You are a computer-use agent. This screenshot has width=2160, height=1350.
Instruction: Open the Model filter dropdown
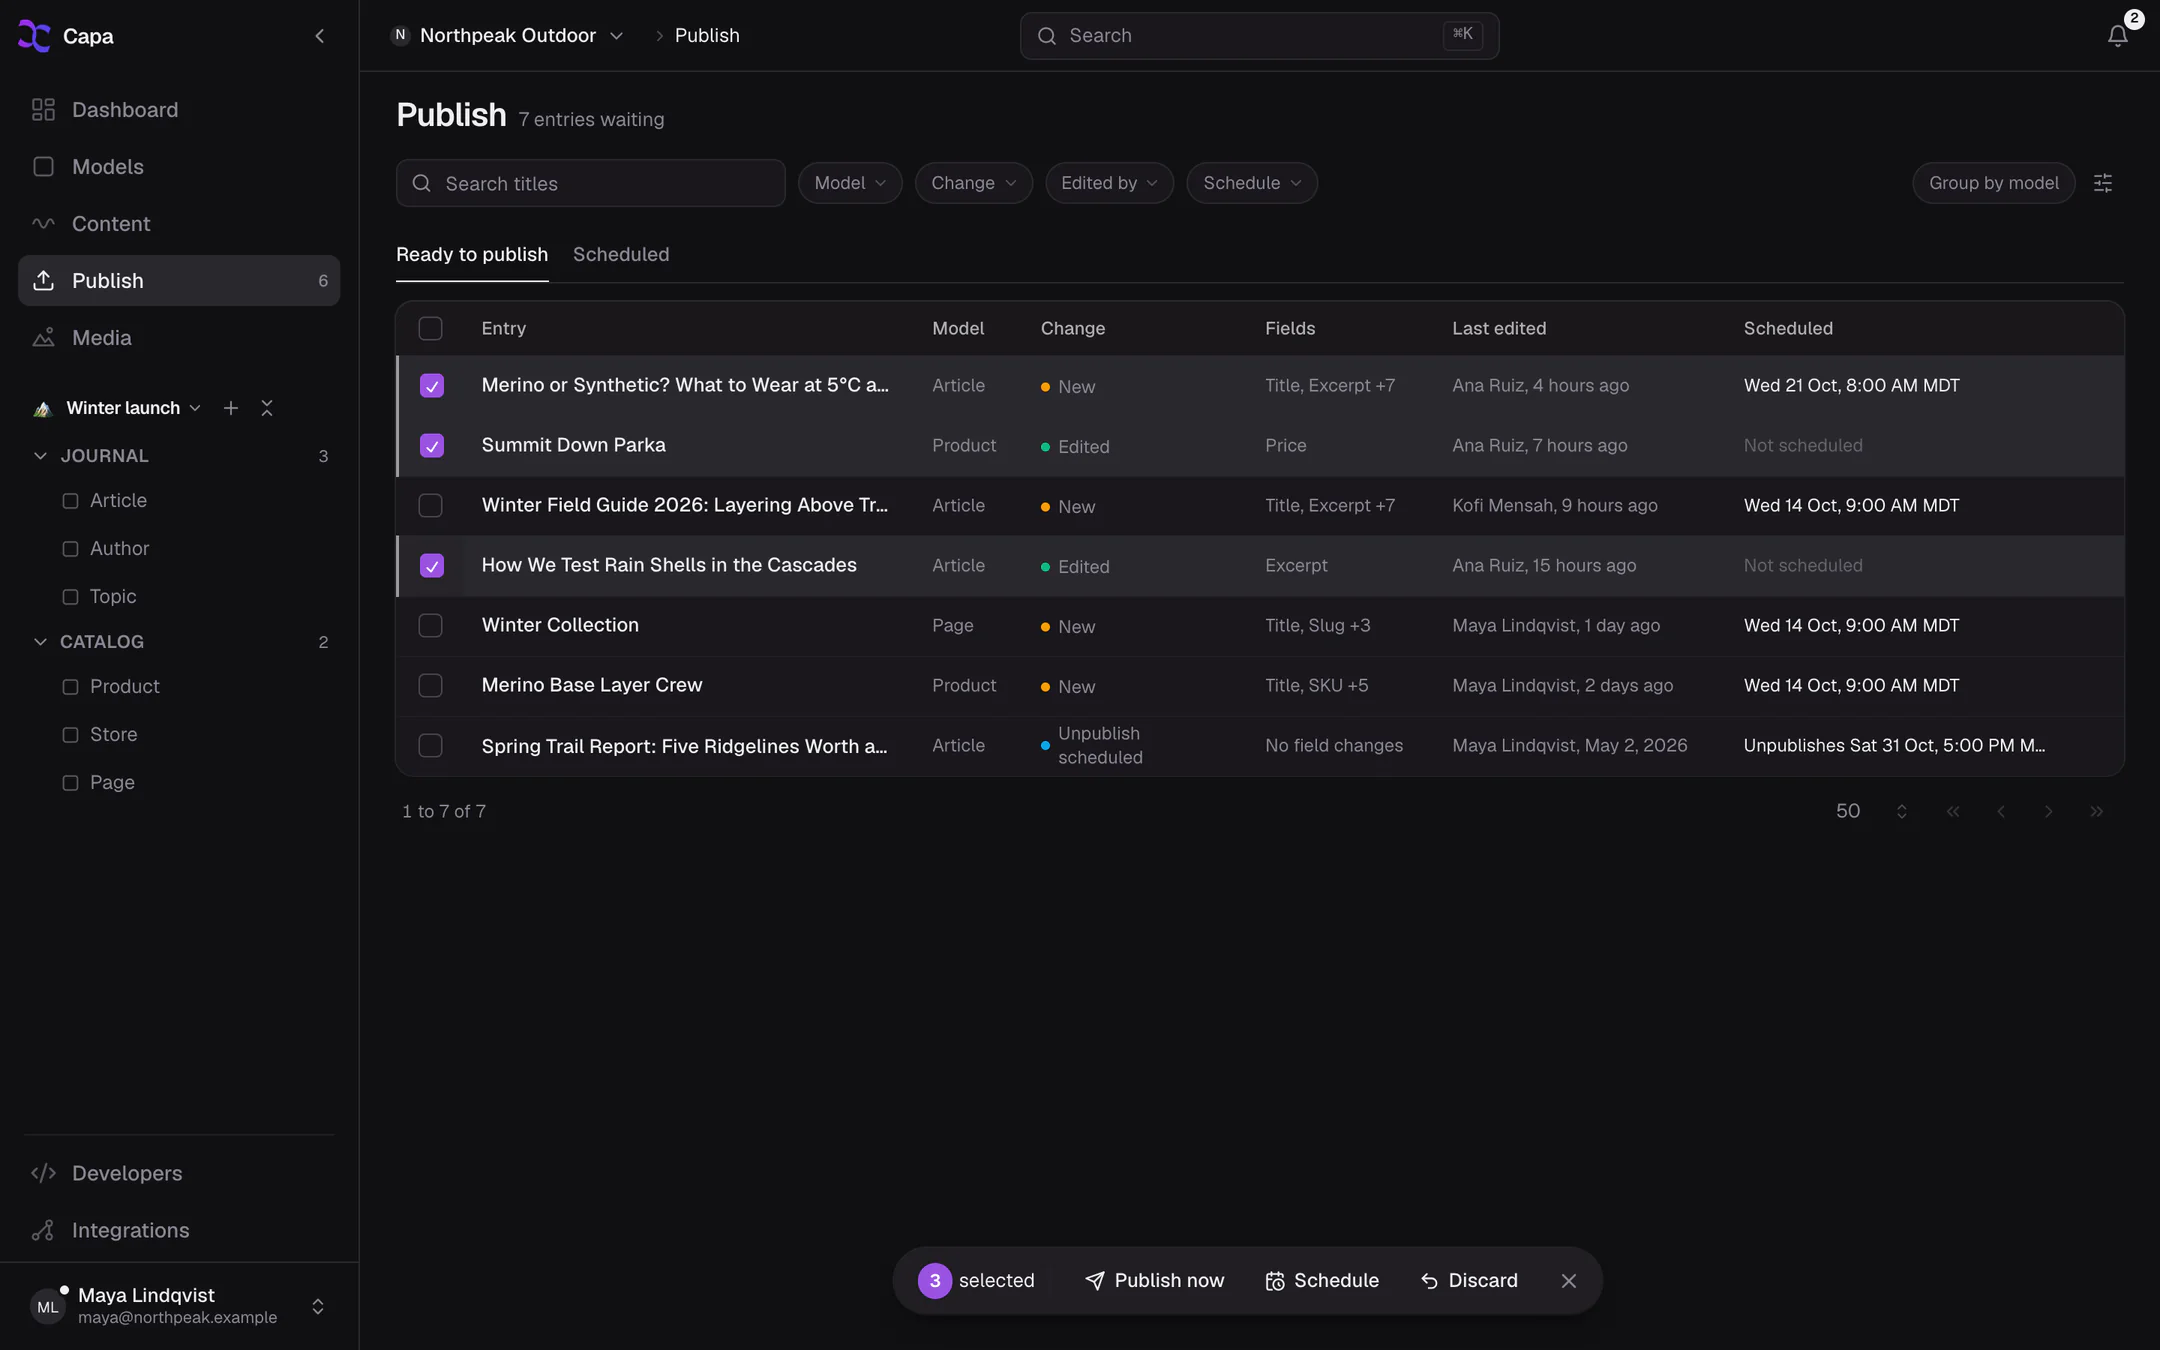click(x=850, y=183)
